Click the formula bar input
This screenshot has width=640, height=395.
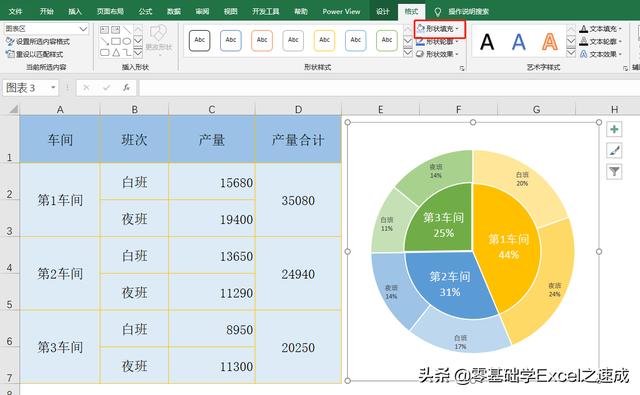389,88
